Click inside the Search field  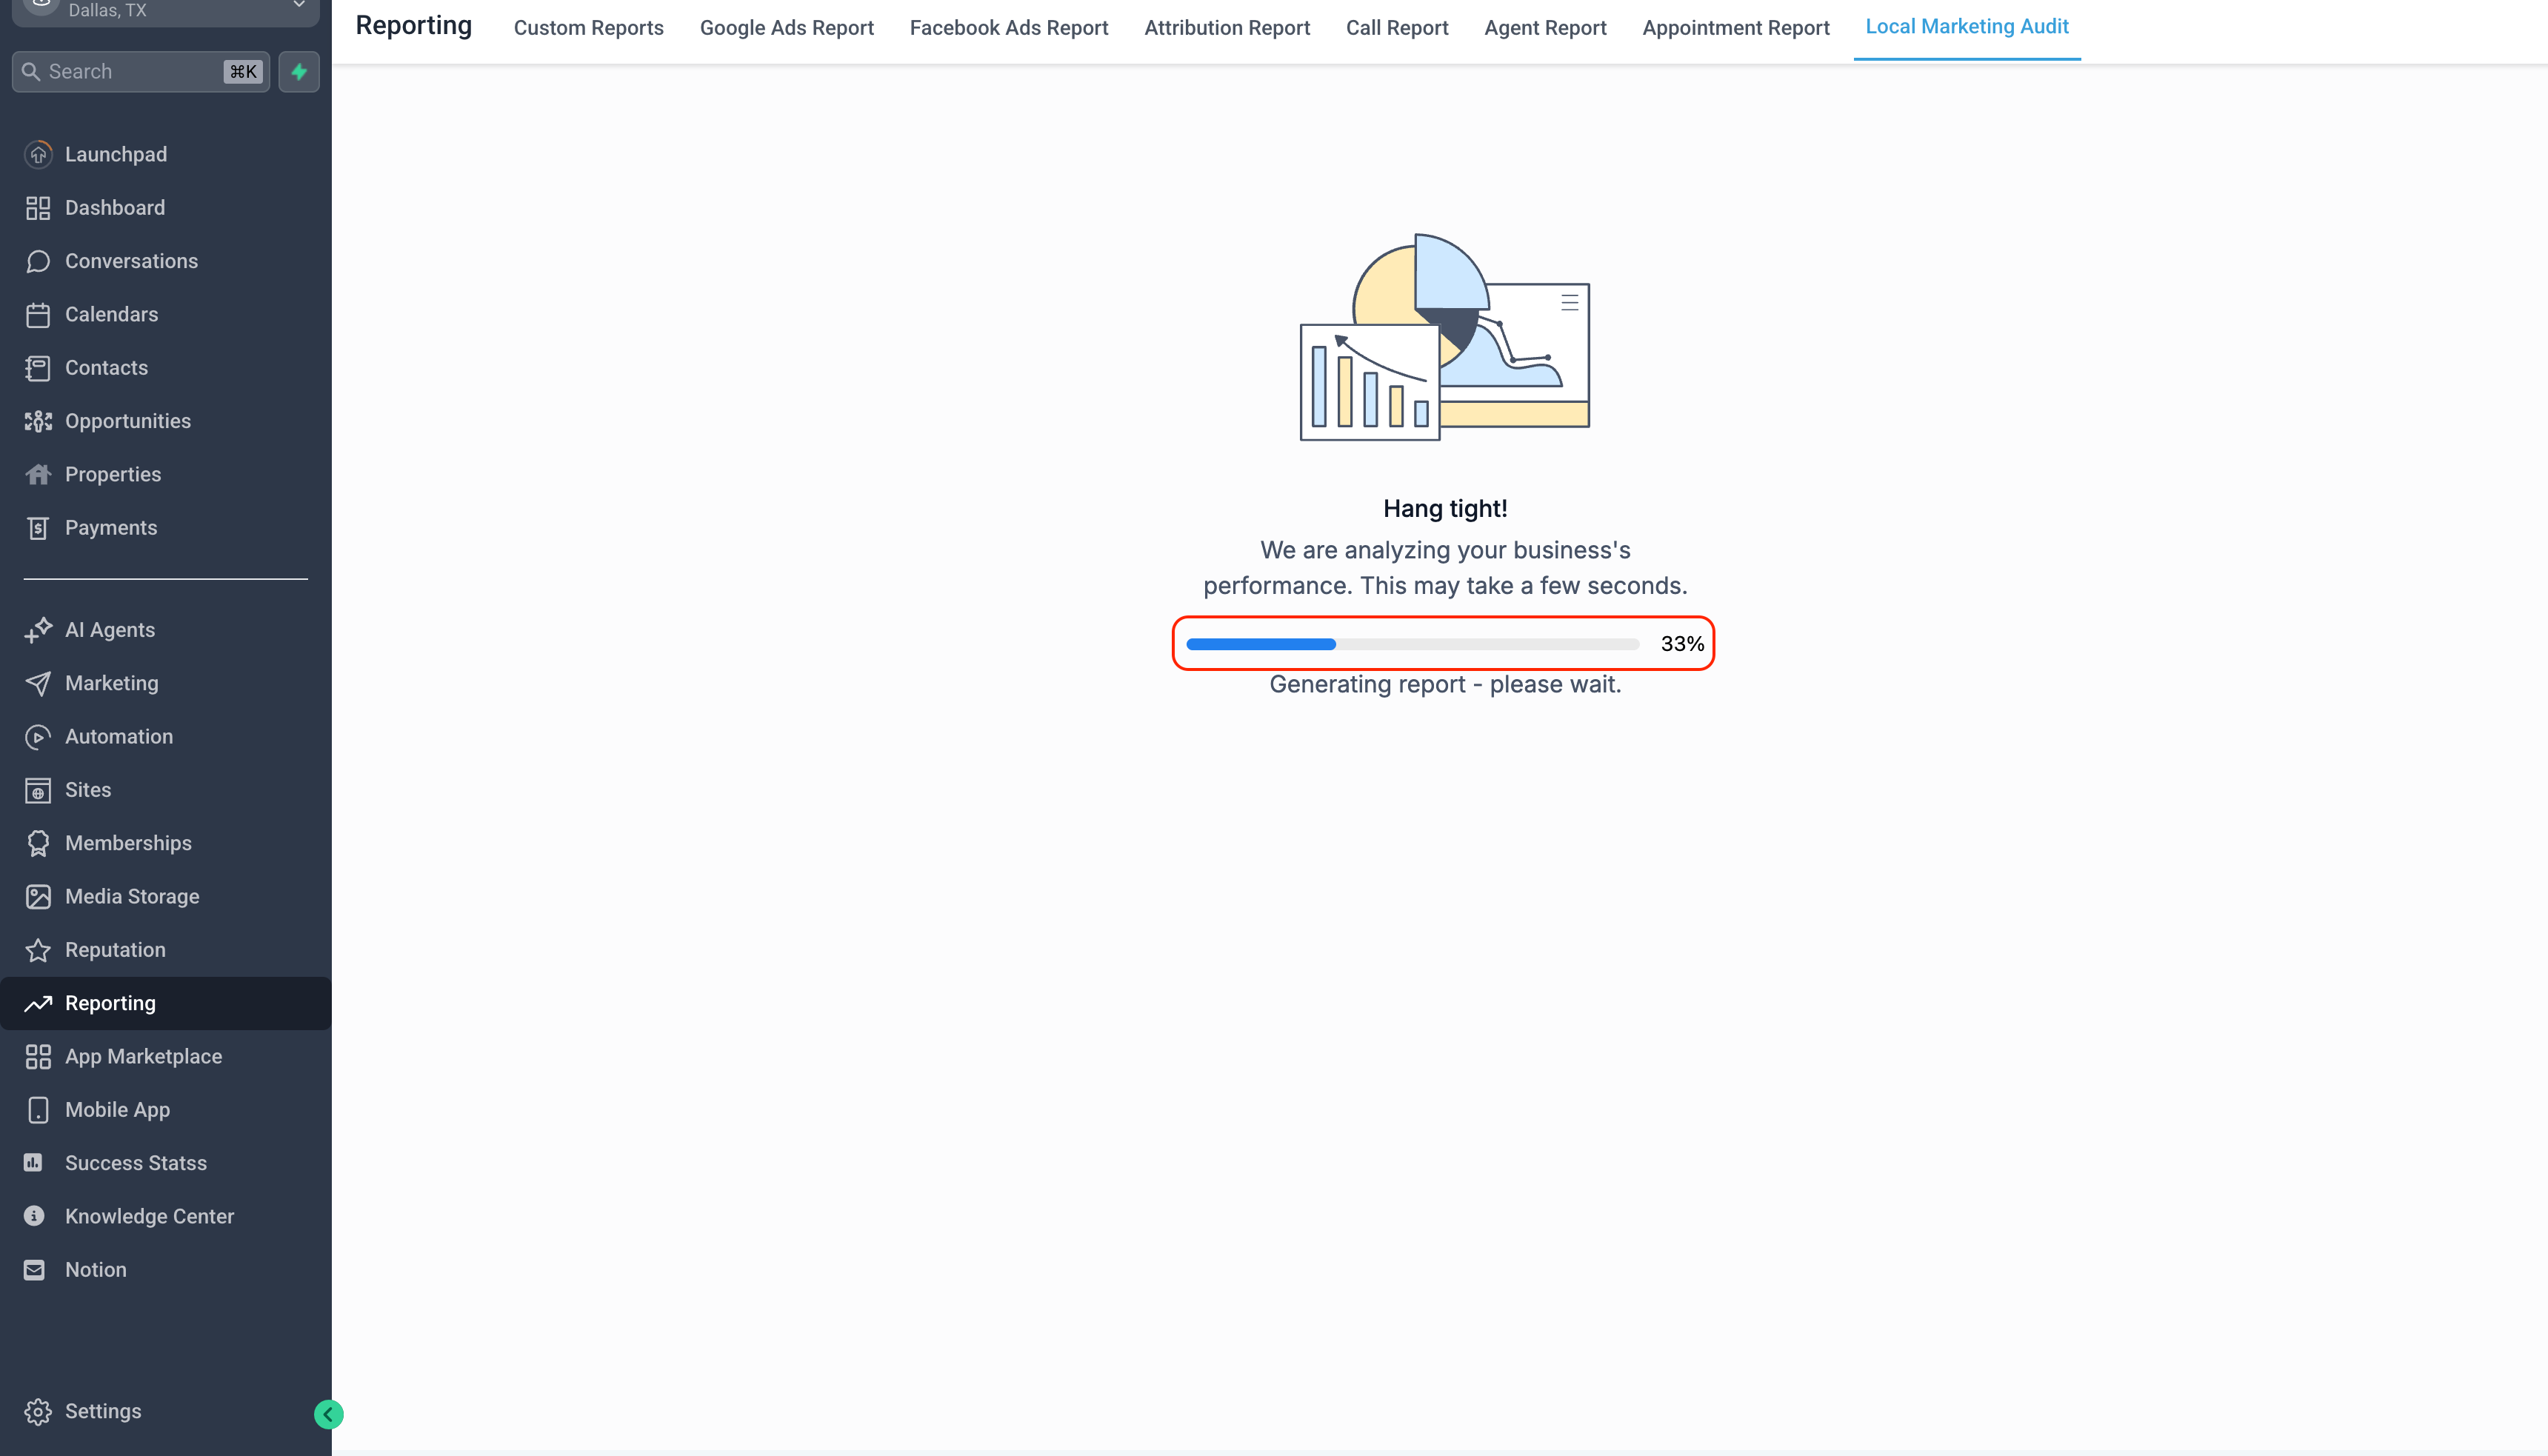pos(130,71)
